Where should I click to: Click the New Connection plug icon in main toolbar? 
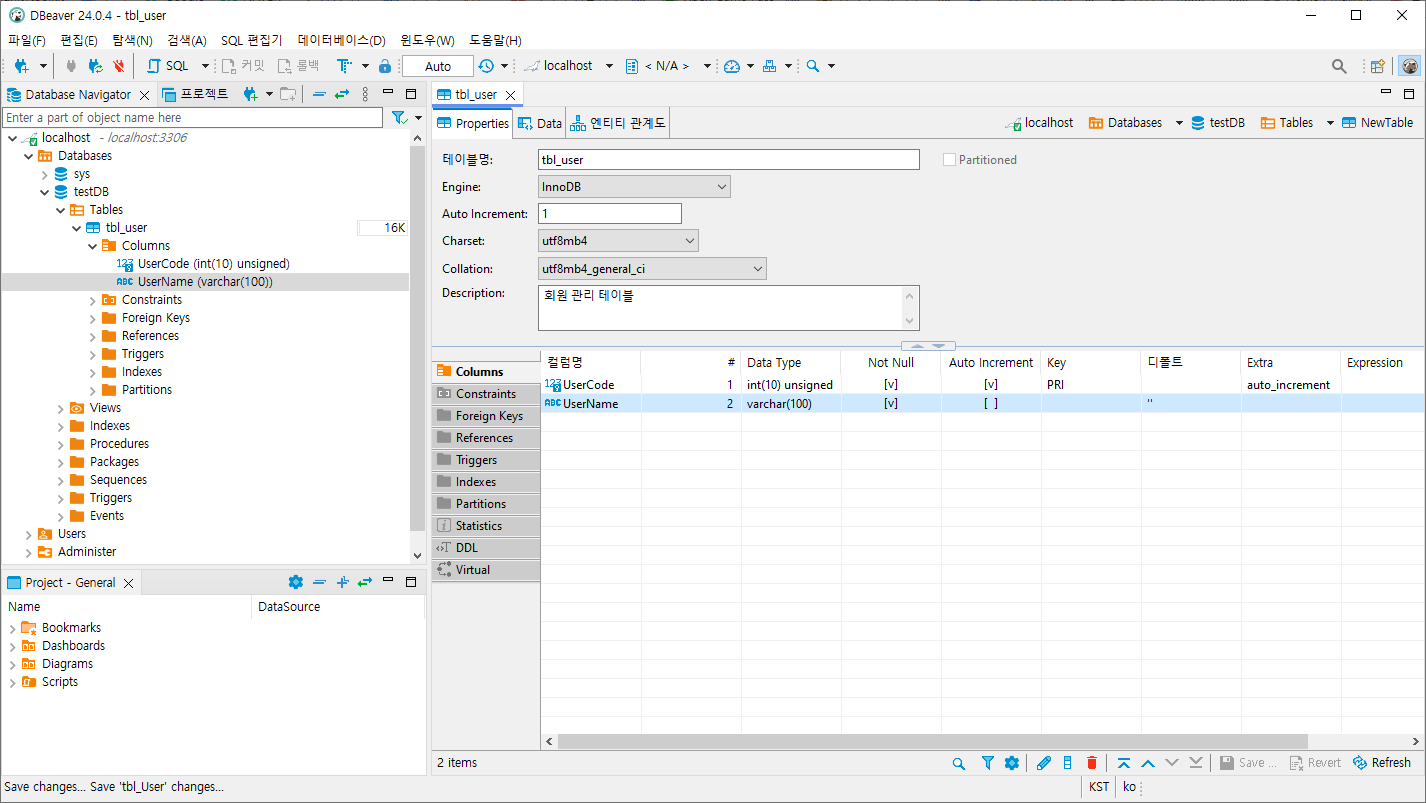point(22,66)
